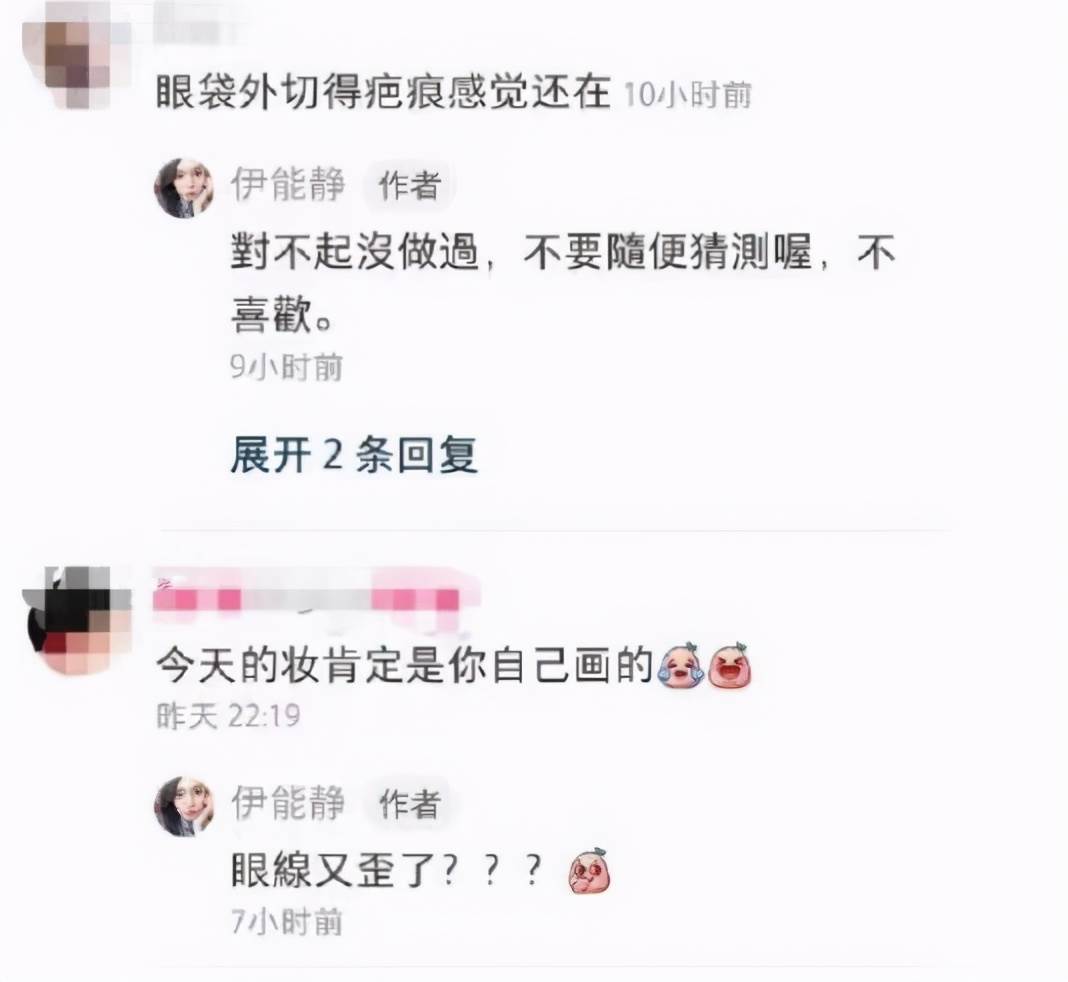Open the 伊能静 username in the second reply
Viewport: 1068px width, 982px height.
[287, 802]
